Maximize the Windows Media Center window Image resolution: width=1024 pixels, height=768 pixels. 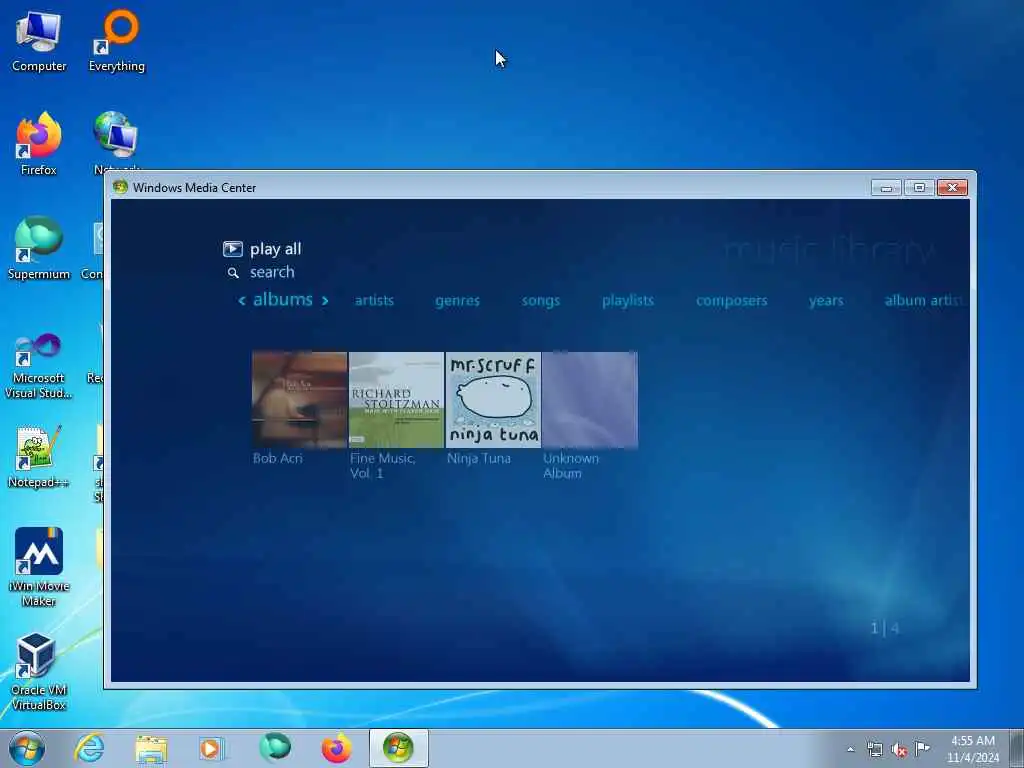tap(919, 188)
